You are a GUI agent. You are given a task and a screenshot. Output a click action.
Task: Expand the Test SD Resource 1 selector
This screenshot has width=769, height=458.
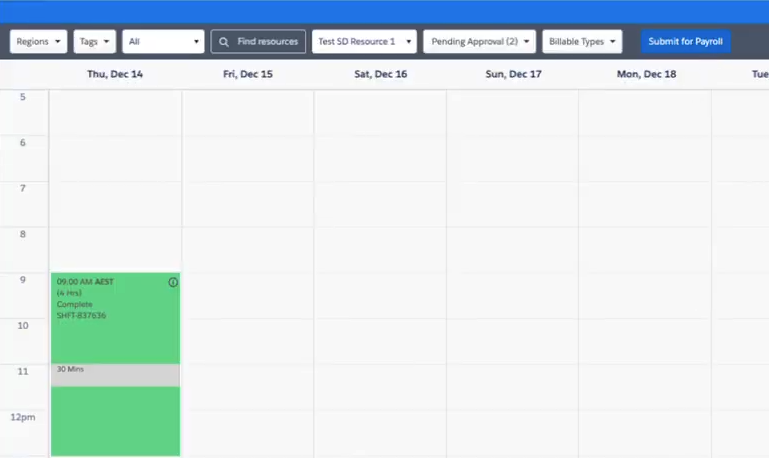pyautogui.click(x=363, y=42)
